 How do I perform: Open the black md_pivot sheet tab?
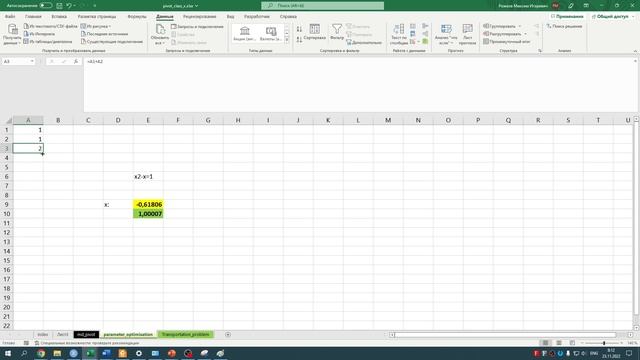86,334
